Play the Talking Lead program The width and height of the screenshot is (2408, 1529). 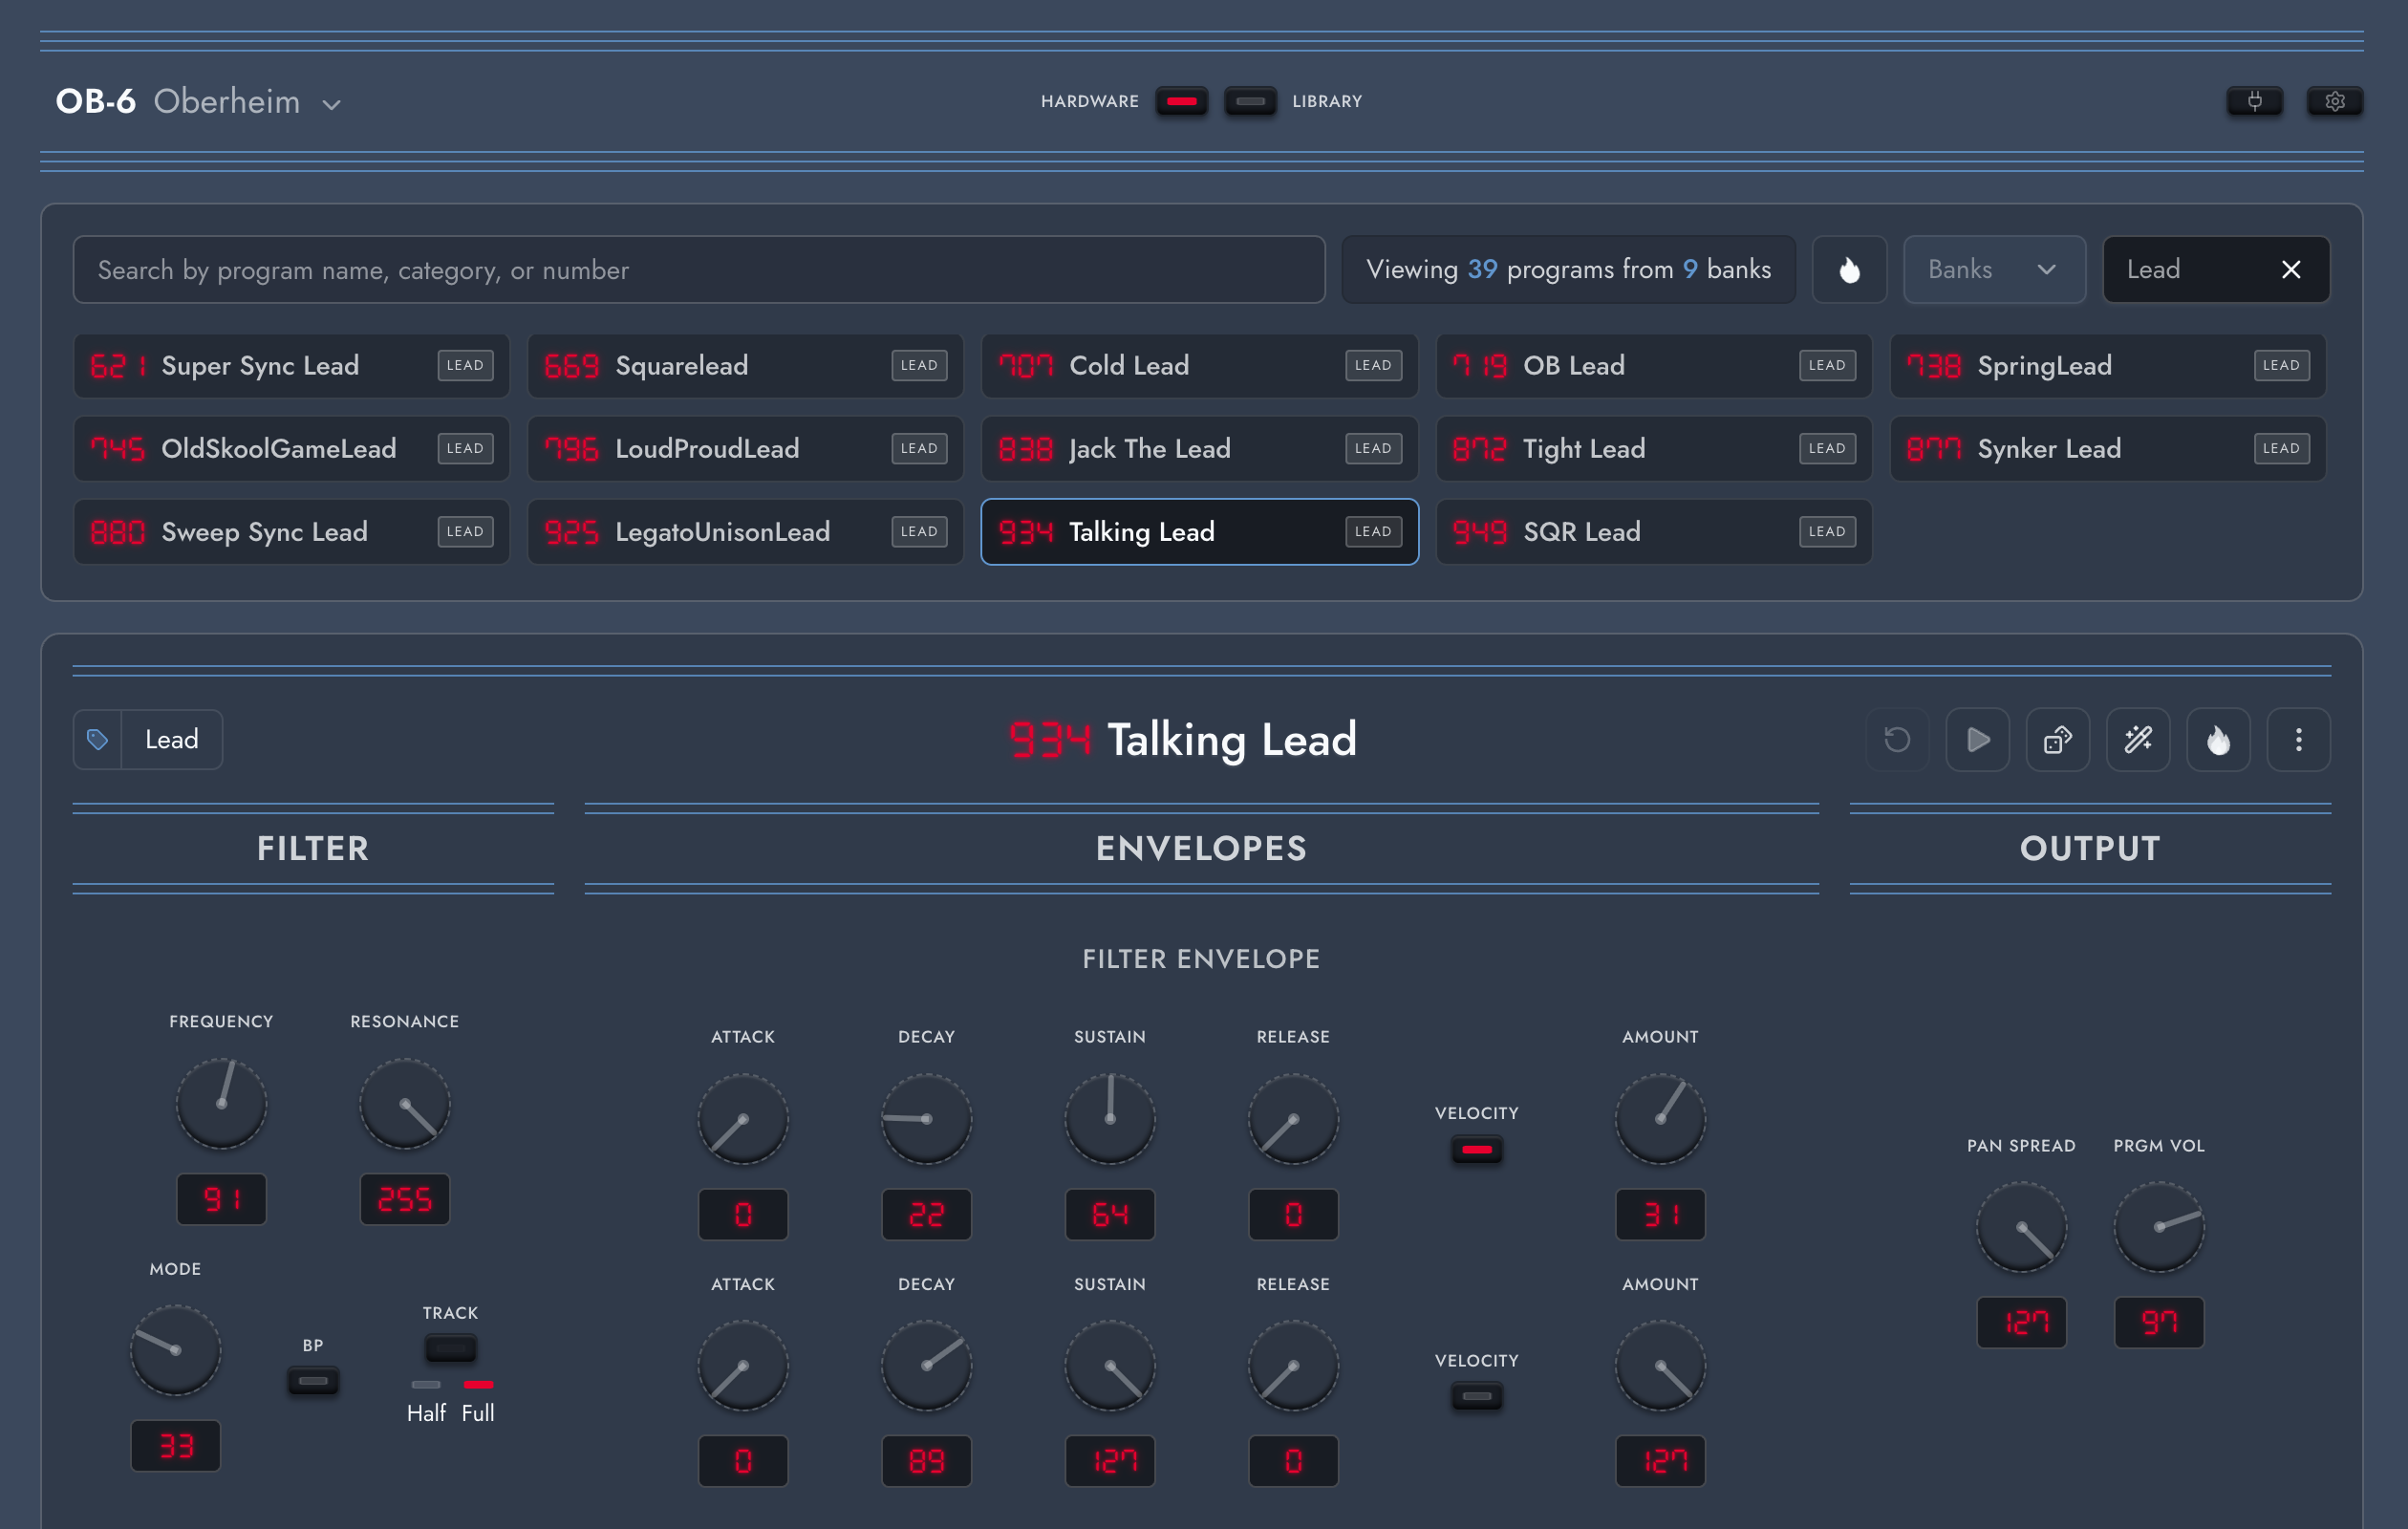(x=1977, y=739)
